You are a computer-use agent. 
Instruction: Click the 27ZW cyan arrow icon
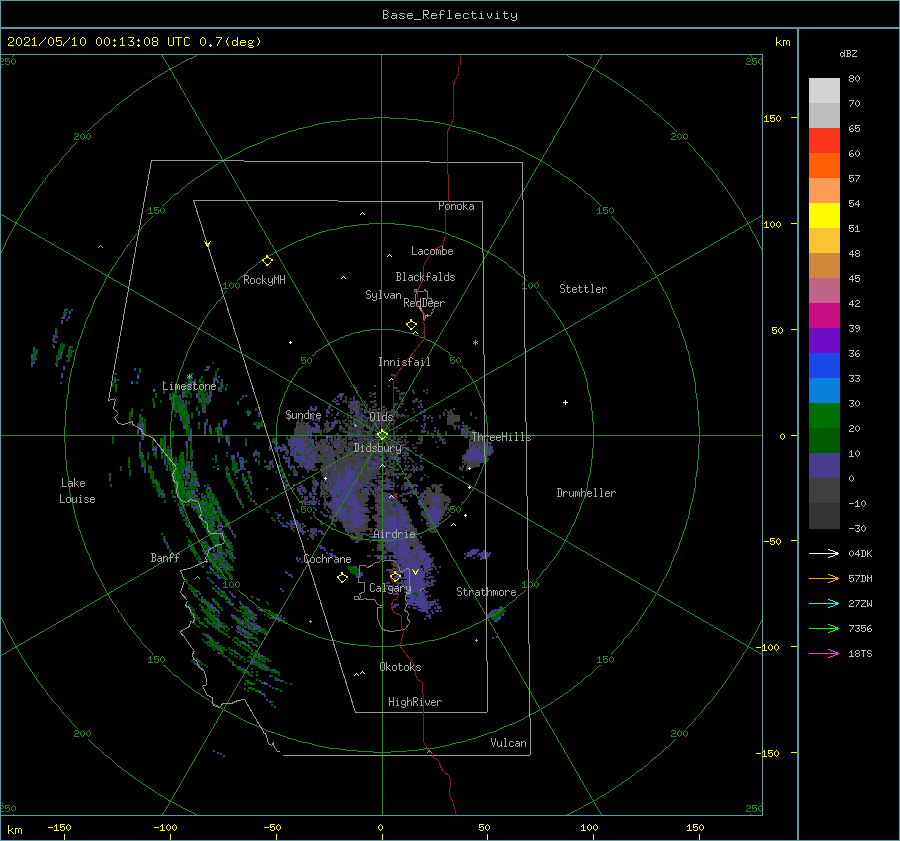pos(824,603)
